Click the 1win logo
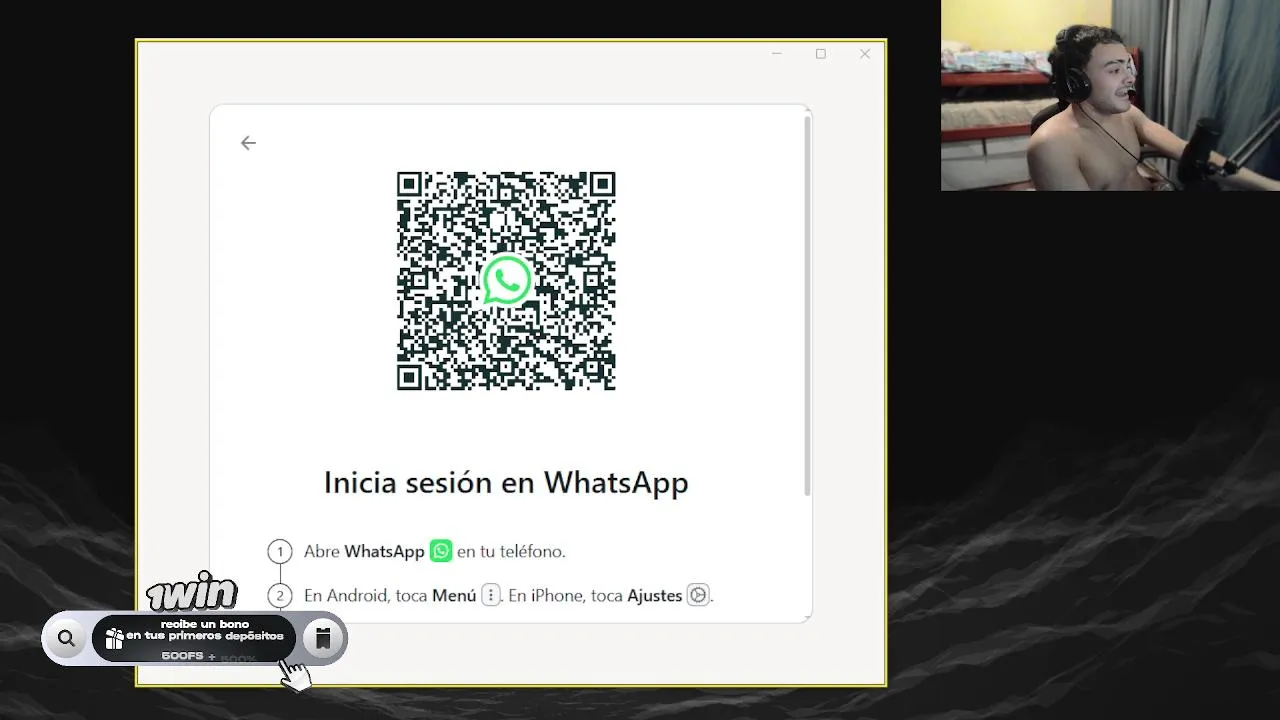 (192, 591)
